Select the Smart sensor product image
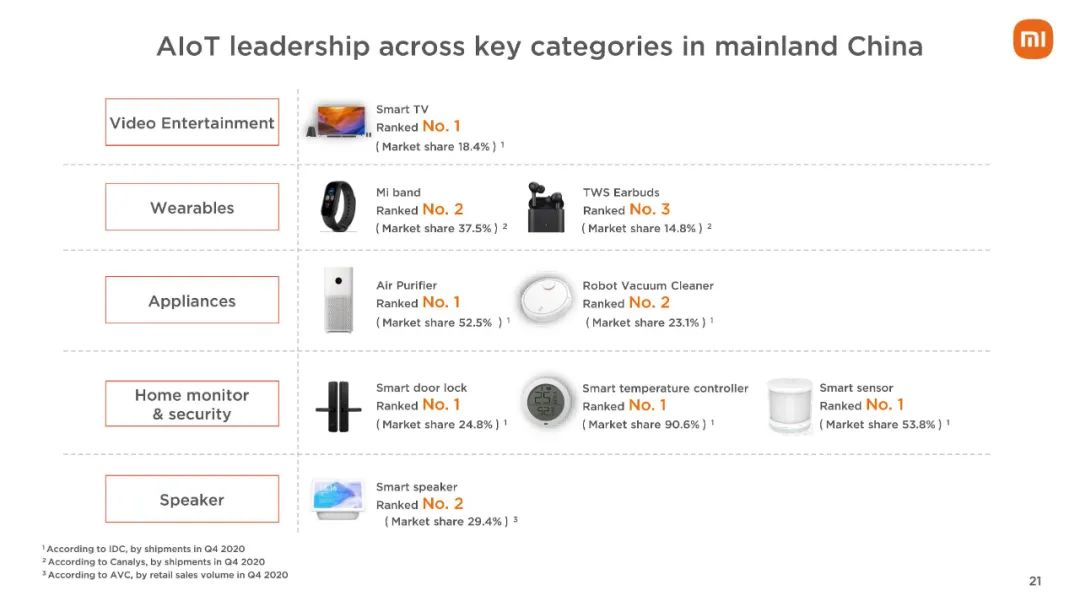The height and width of the screenshot is (607, 1080). pos(789,406)
